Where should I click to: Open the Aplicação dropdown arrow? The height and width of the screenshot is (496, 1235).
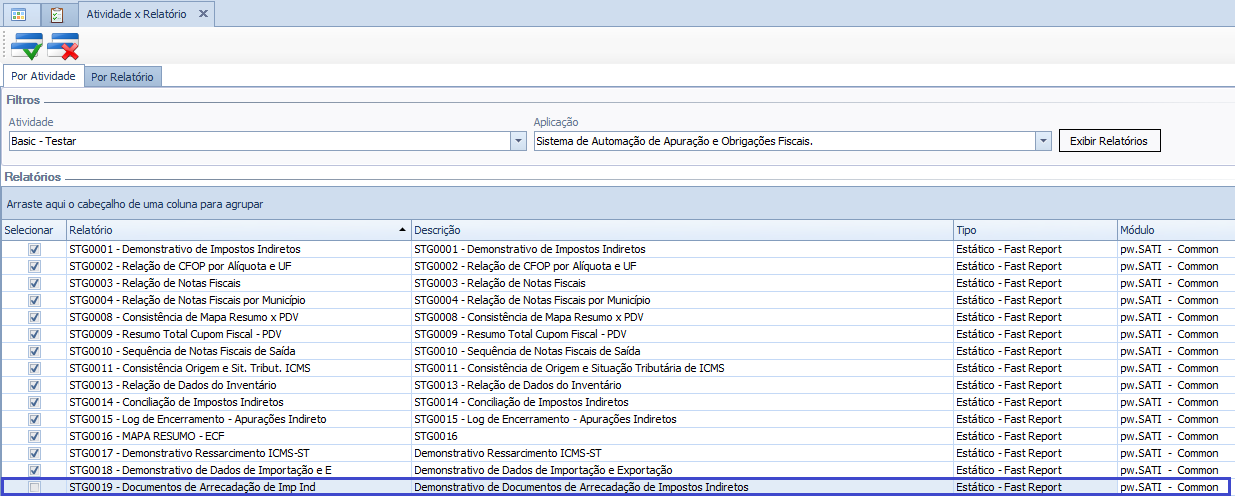coord(1043,141)
